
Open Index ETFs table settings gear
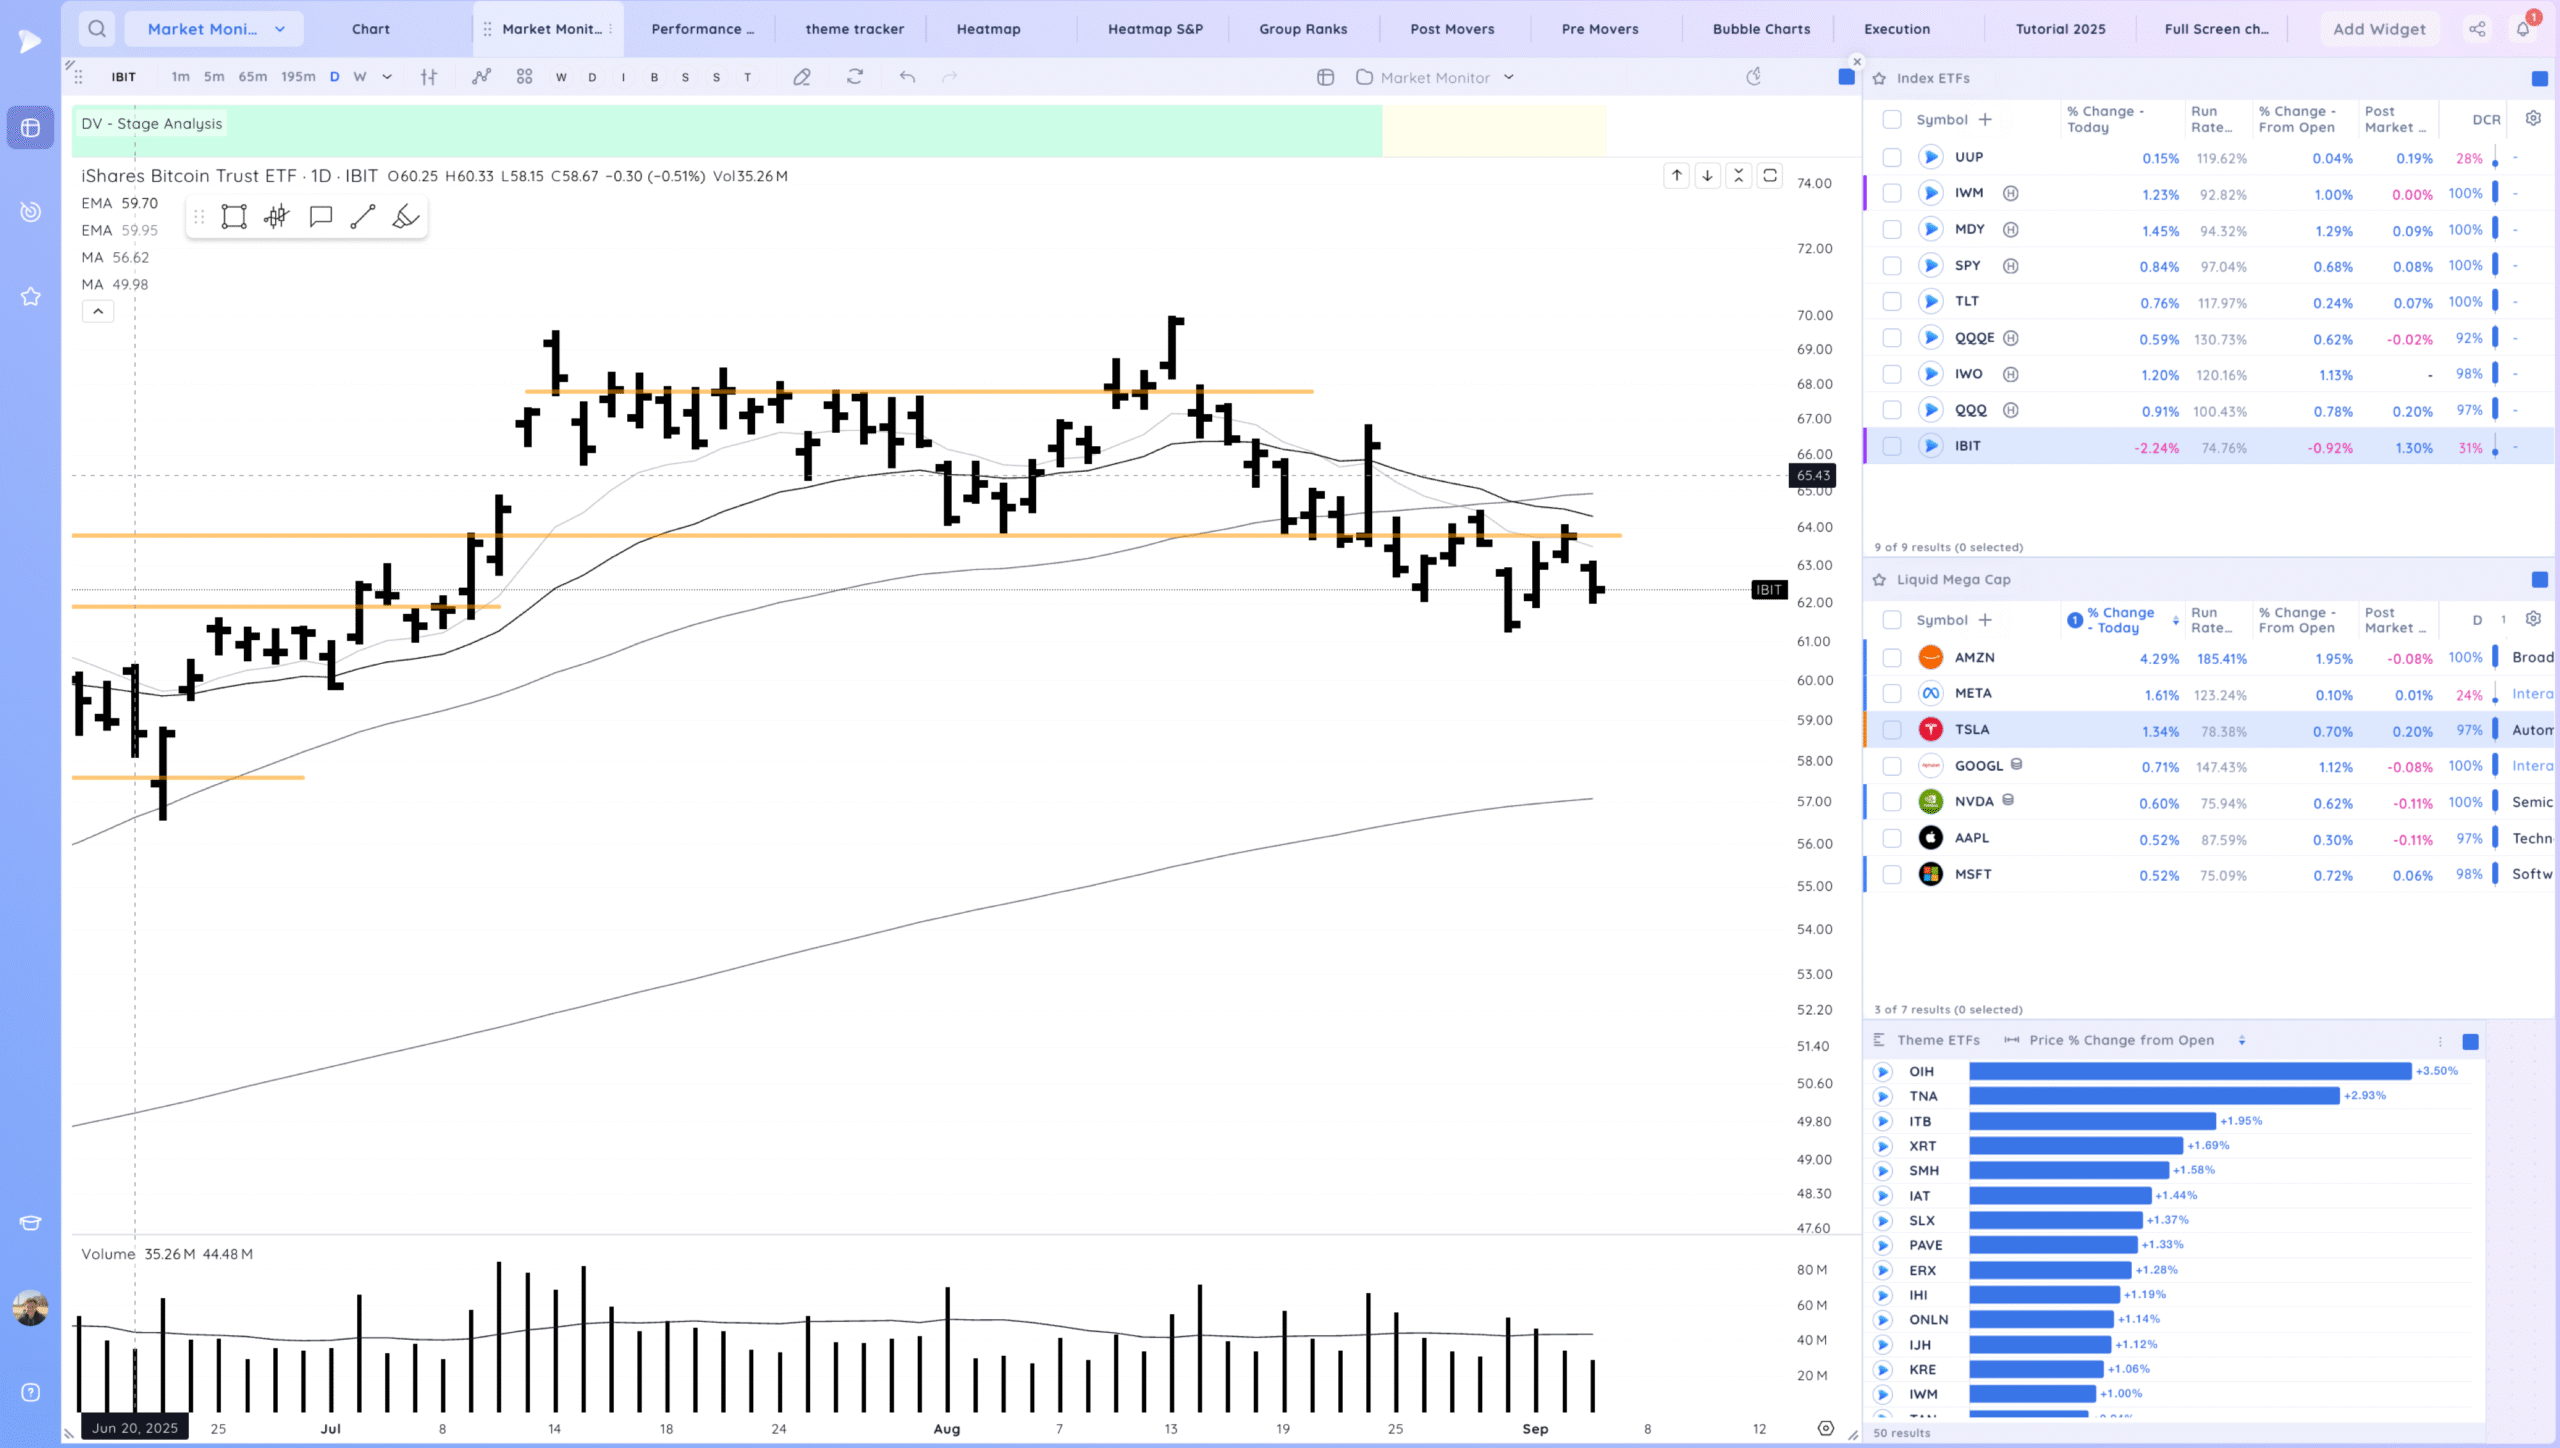[2533, 118]
